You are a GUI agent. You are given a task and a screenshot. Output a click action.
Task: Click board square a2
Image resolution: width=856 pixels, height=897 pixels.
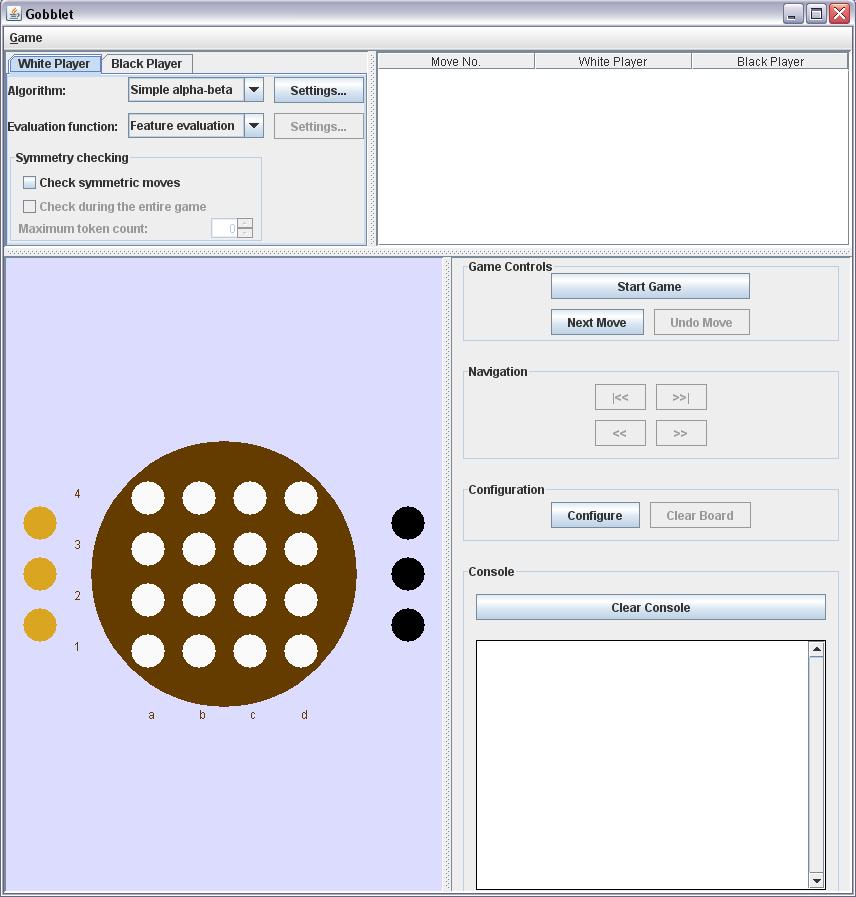pos(148,600)
